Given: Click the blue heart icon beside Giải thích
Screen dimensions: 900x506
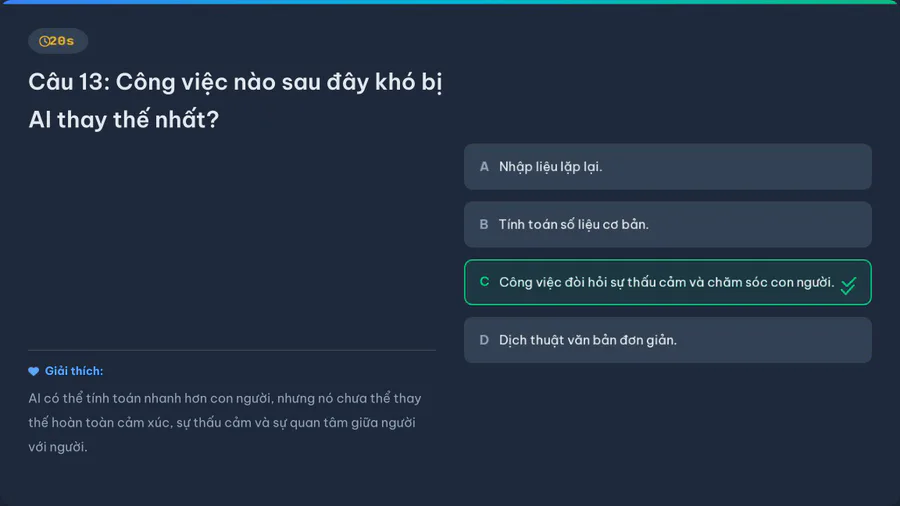Looking at the screenshot, I should coord(34,371).
